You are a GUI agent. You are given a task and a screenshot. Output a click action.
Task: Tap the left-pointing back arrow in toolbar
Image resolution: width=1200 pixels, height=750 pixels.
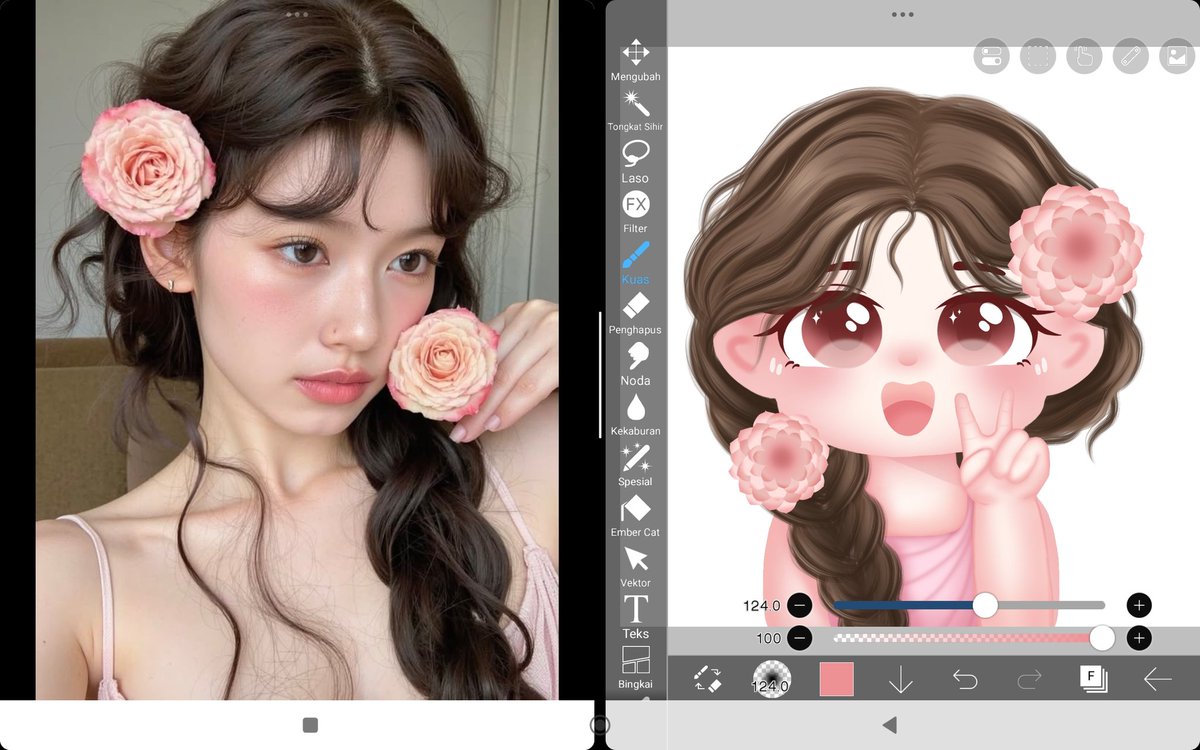pyautogui.click(x=1157, y=680)
